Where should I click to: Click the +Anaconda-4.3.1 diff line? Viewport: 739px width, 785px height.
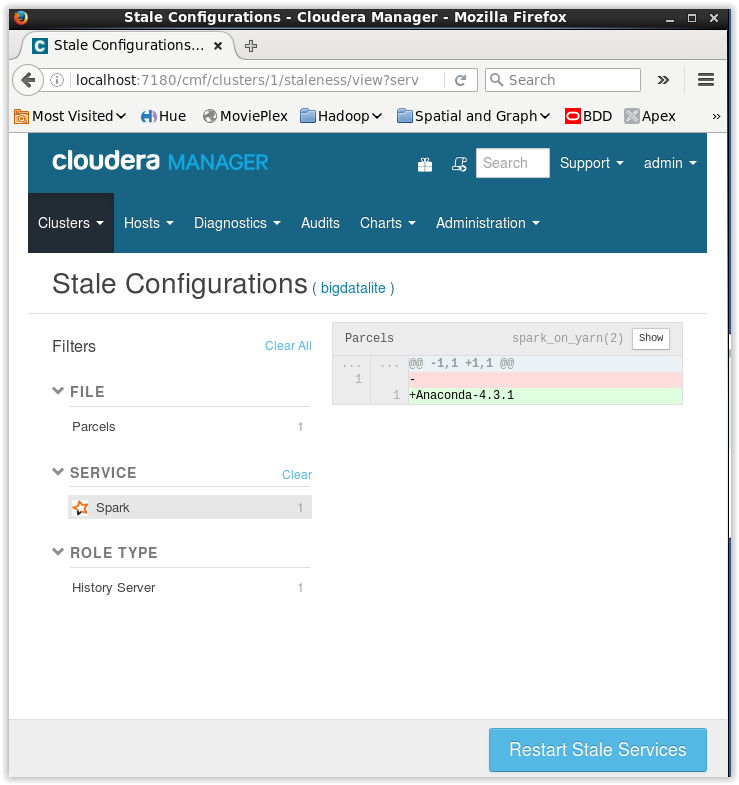click(545, 395)
